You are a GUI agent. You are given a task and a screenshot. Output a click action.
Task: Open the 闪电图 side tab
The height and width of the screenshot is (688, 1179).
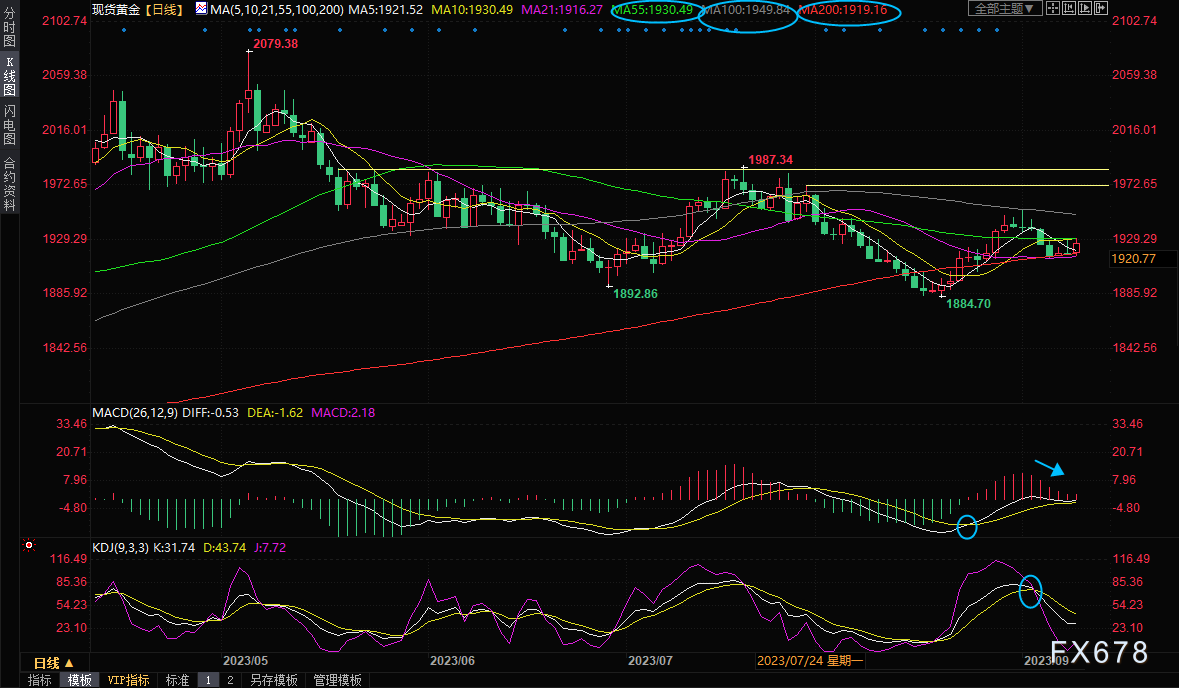click(9, 125)
